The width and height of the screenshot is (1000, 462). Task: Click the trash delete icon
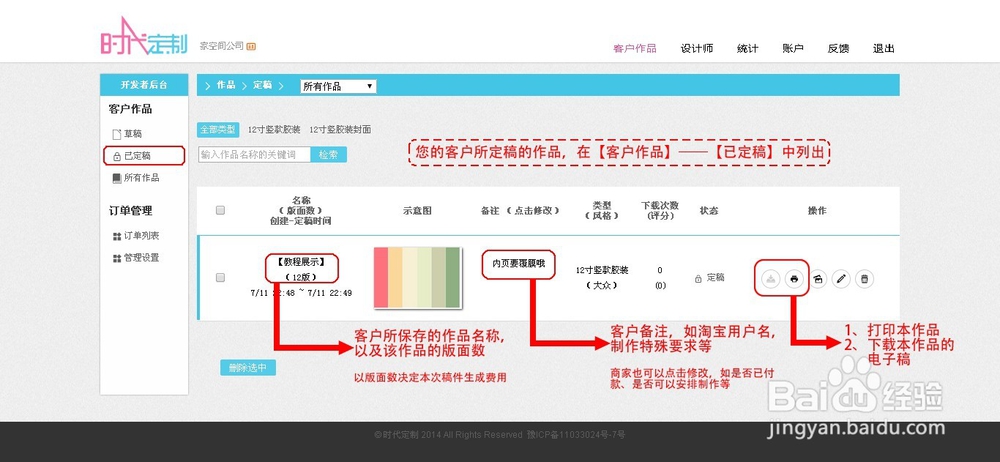click(x=865, y=279)
